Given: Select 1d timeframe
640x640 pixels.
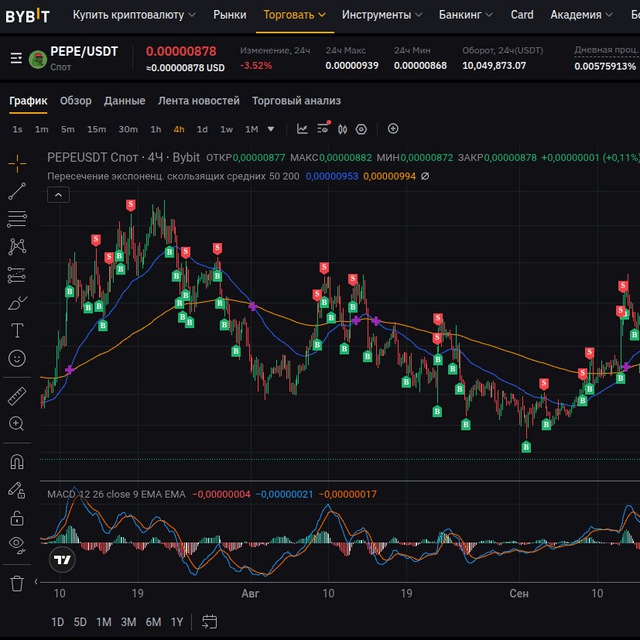Looking at the screenshot, I should [202, 129].
